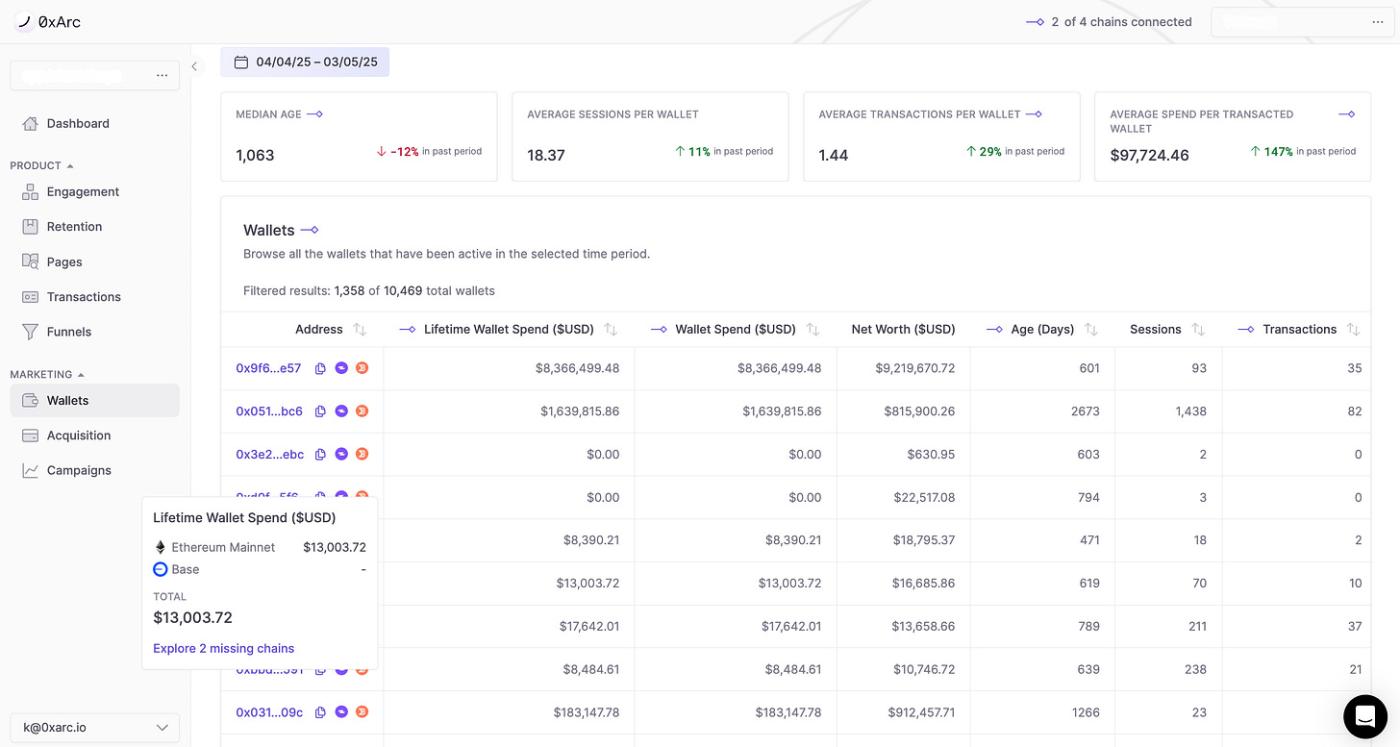The width and height of the screenshot is (1400, 747).
Task: Click chain connection icon beside Wallets heading
Action: [x=310, y=230]
